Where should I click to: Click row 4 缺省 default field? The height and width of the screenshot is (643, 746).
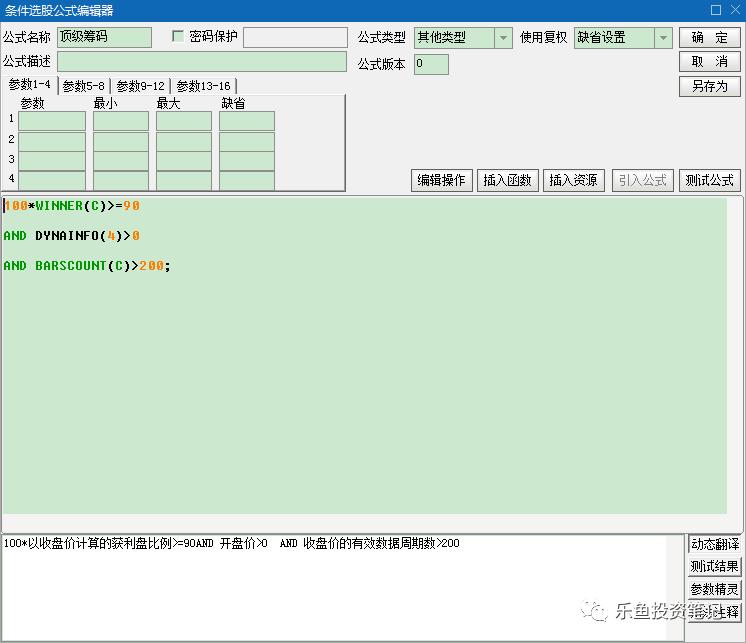coord(247,181)
